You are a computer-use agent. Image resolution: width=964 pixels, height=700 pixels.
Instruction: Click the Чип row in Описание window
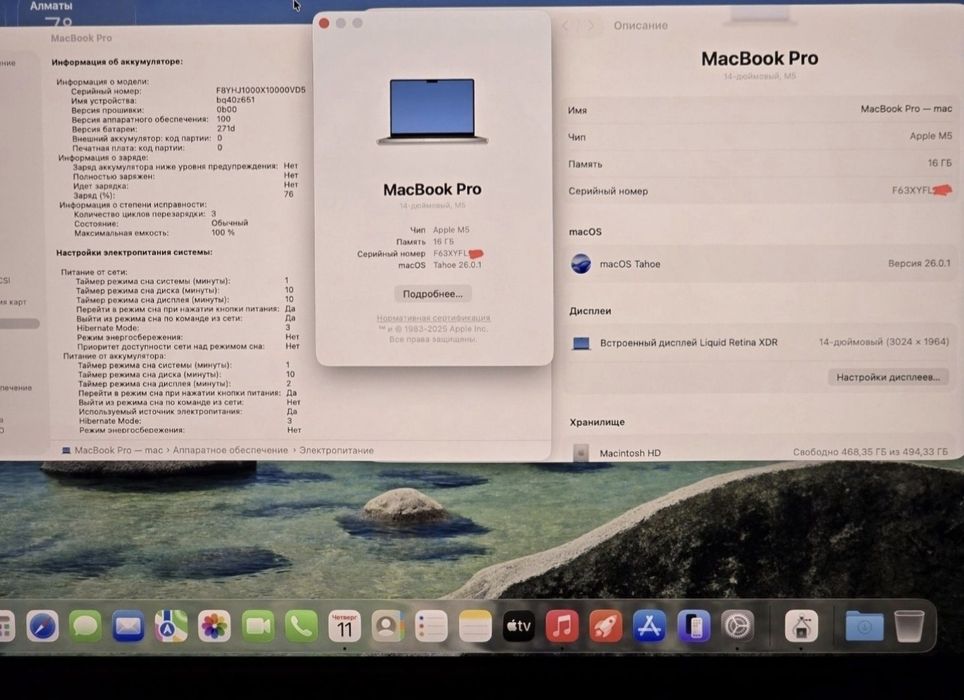[x=760, y=136]
